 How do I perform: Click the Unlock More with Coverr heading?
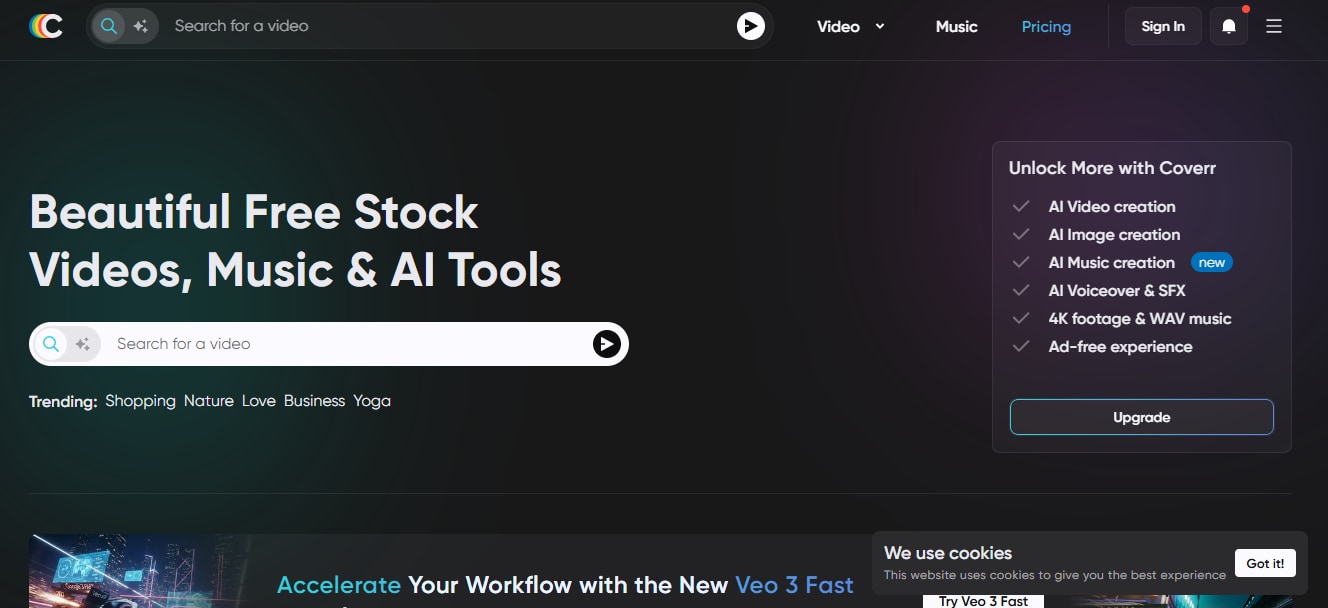pos(1112,168)
